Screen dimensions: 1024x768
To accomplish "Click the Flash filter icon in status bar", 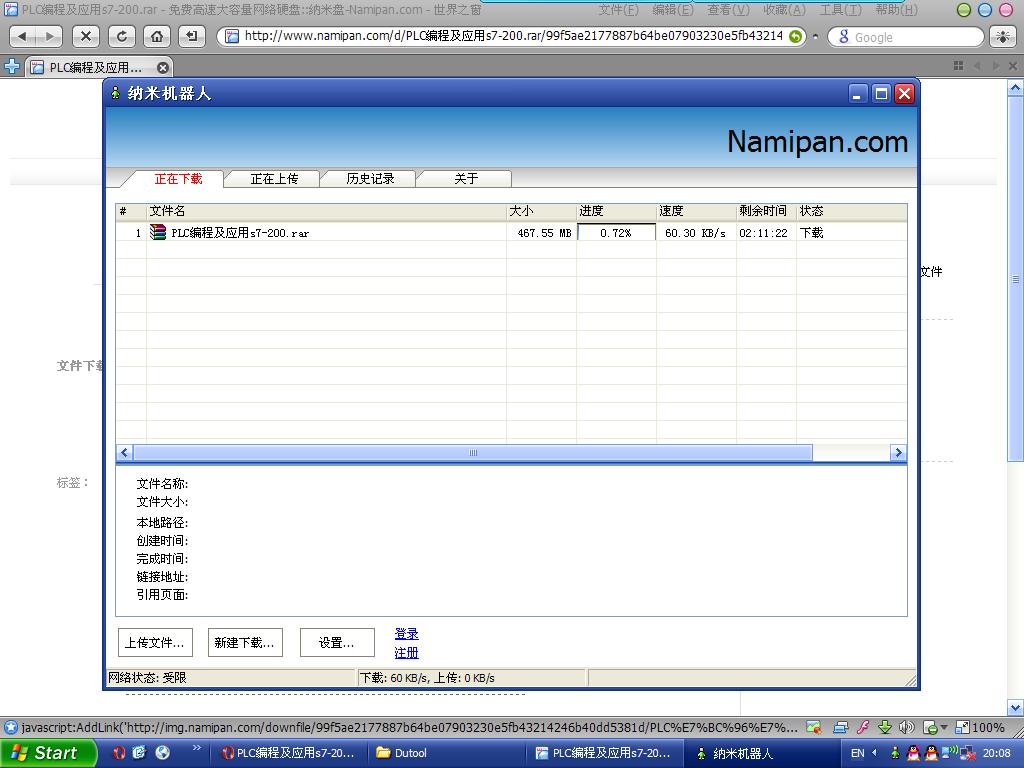I will tap(862, 727).
